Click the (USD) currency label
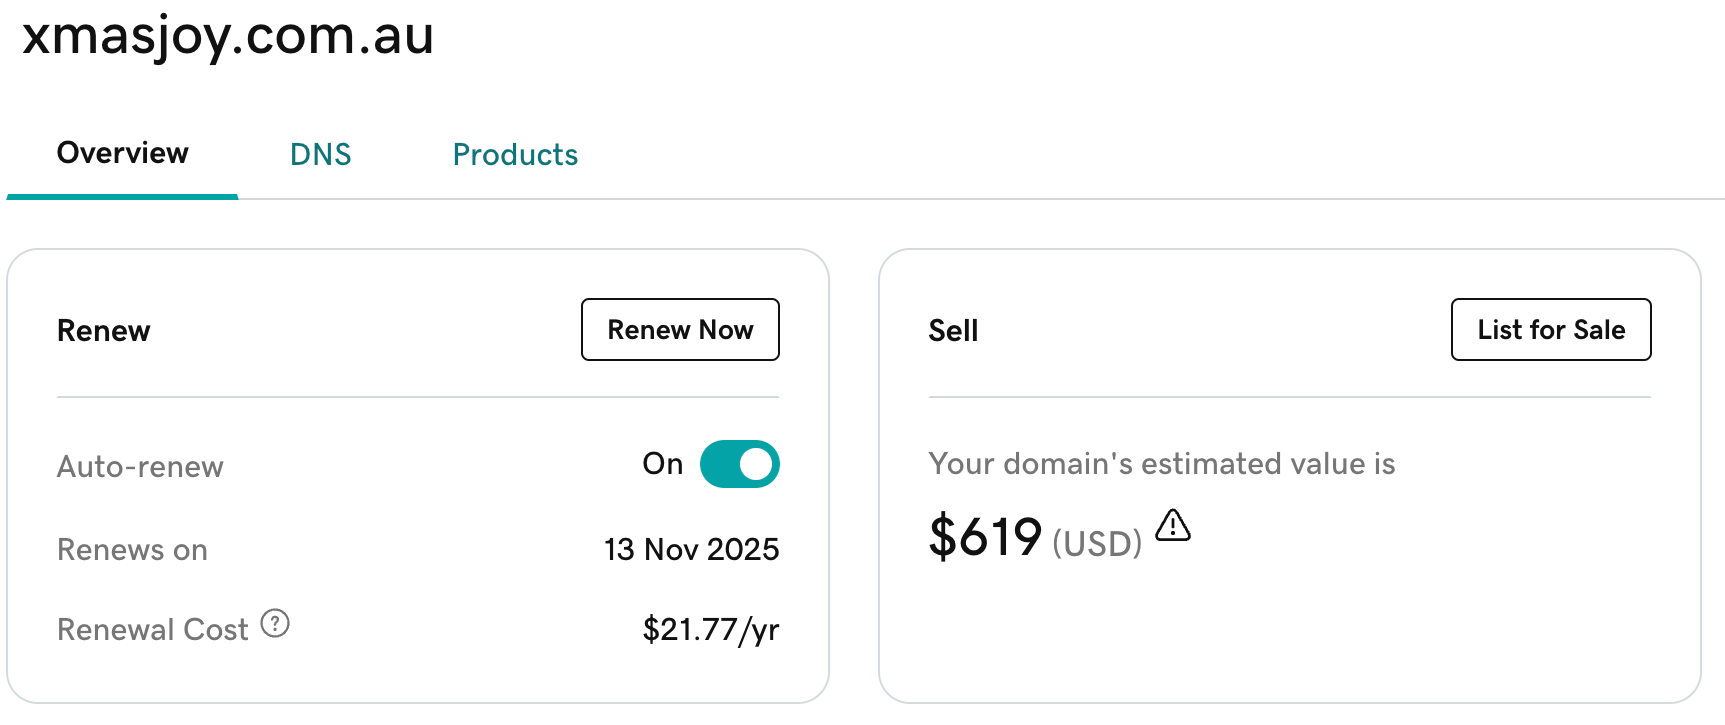This screenshot has height=725, width=1725. click(x=1097, y=544)
